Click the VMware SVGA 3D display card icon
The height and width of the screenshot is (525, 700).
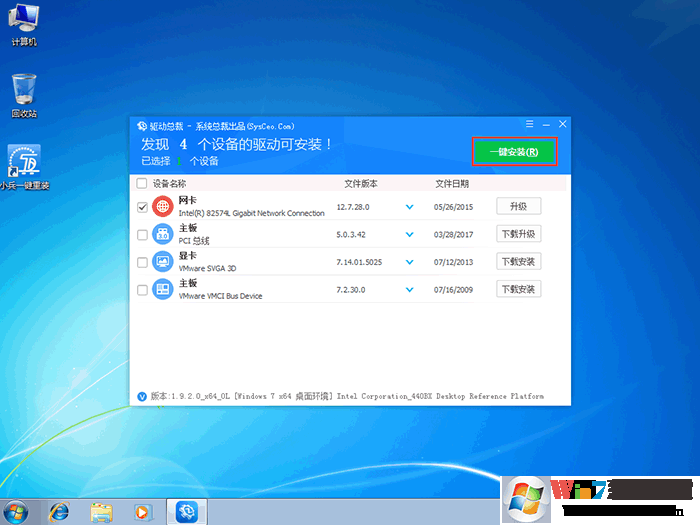tap(162, 262)
